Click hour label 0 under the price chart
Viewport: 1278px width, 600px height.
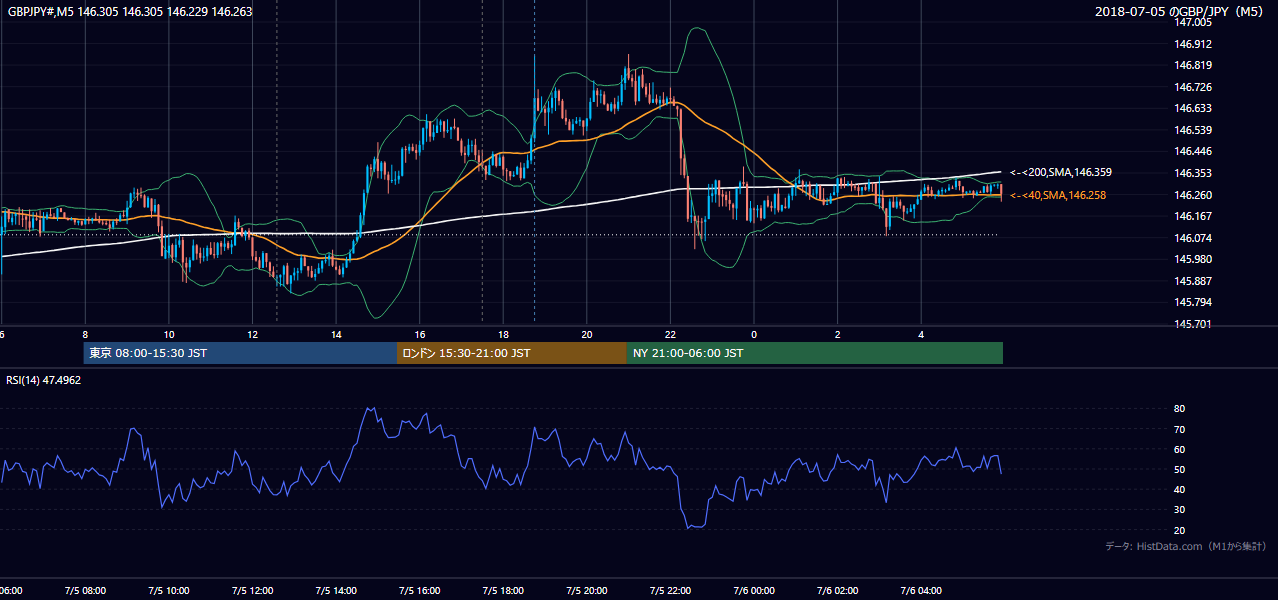point(754,334)
